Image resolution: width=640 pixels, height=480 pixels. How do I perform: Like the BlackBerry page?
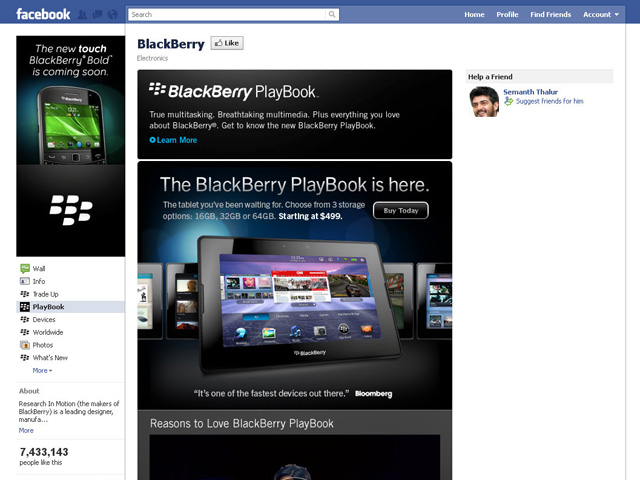coord(227,43)
